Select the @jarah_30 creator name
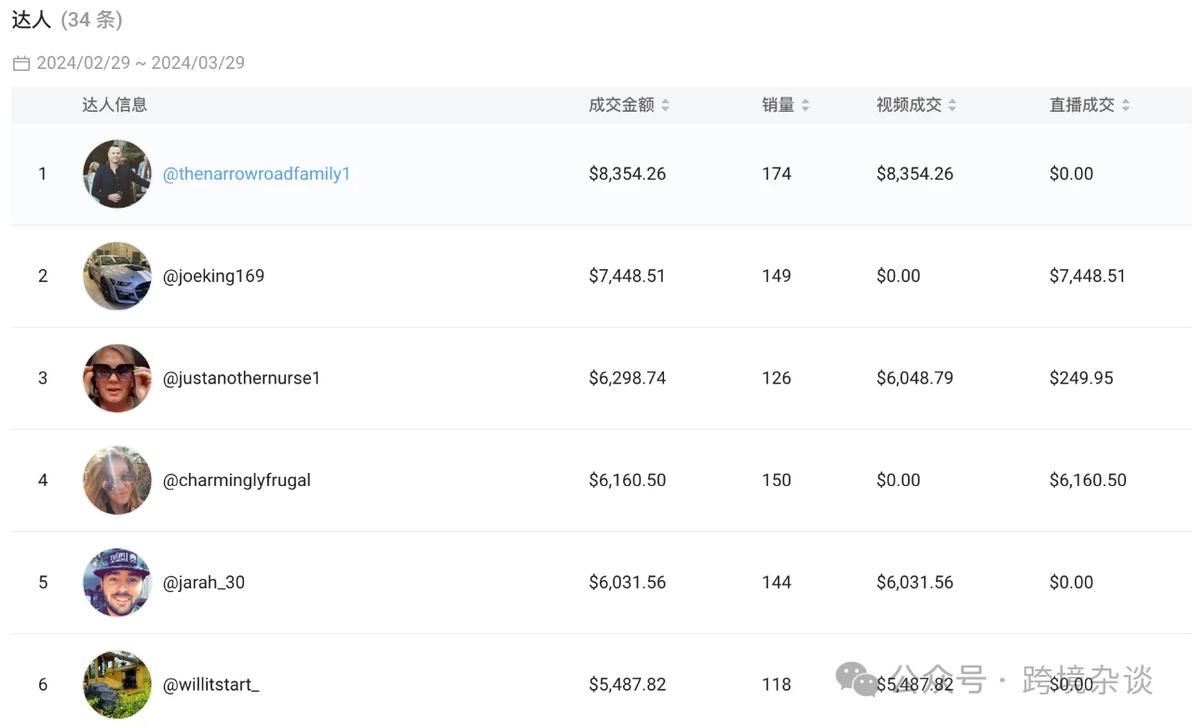 (x=203, y=582)
